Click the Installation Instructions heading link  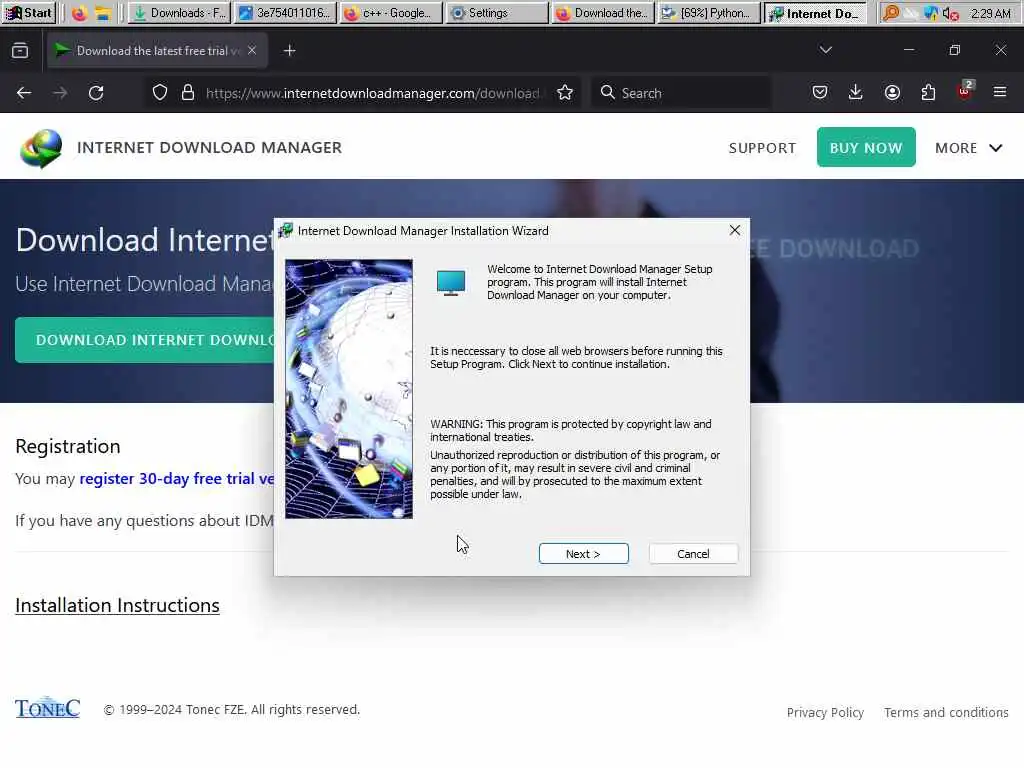[x=117, y=605]
